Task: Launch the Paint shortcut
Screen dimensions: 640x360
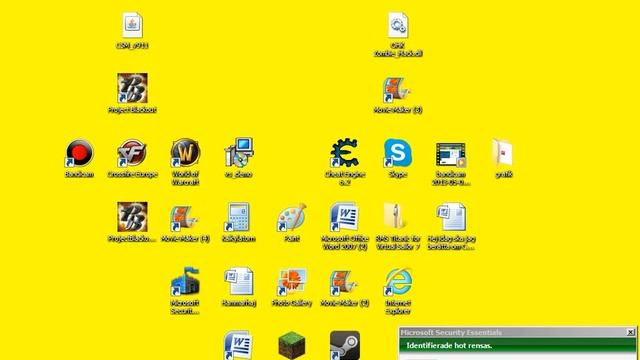Action: click(292, 217)
